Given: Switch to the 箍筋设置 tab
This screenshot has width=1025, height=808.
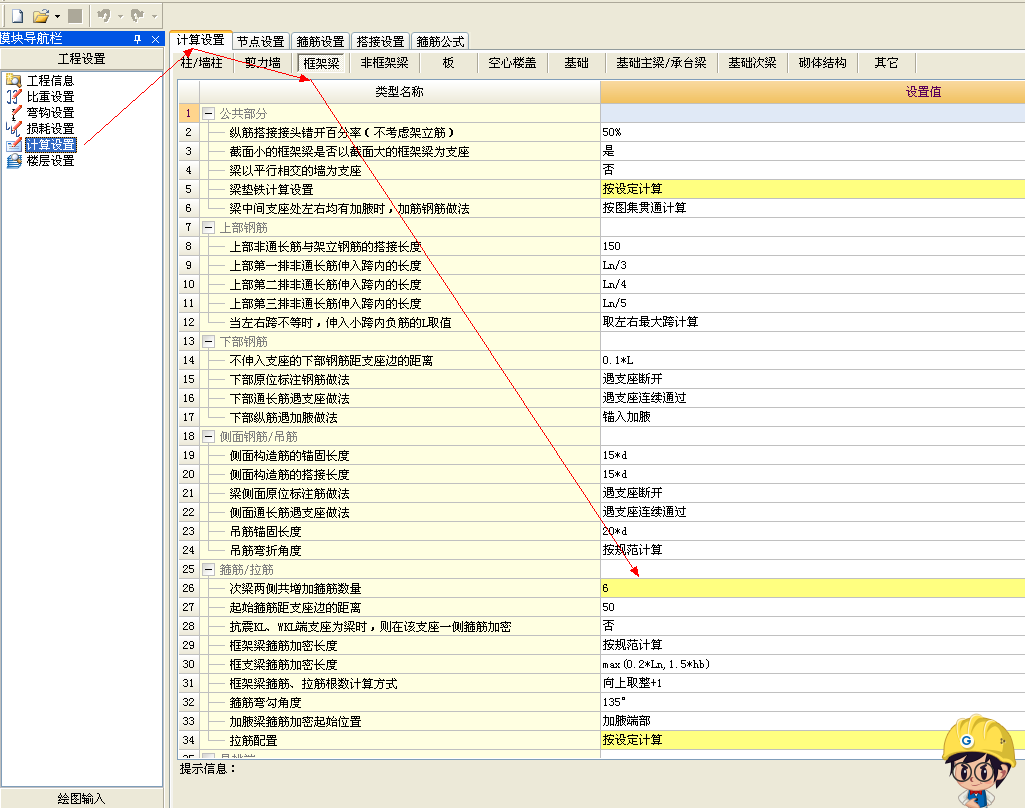Looking at the screenshot, I should click(x=320, y=41).
